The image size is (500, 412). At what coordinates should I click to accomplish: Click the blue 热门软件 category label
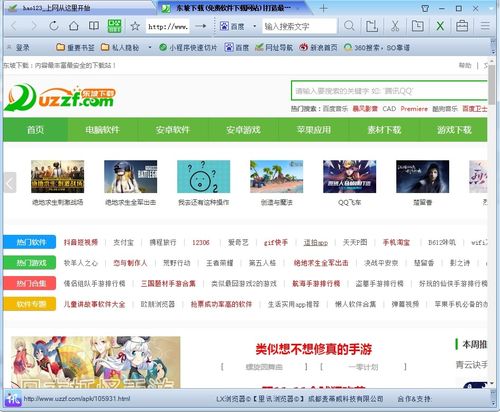30,242
